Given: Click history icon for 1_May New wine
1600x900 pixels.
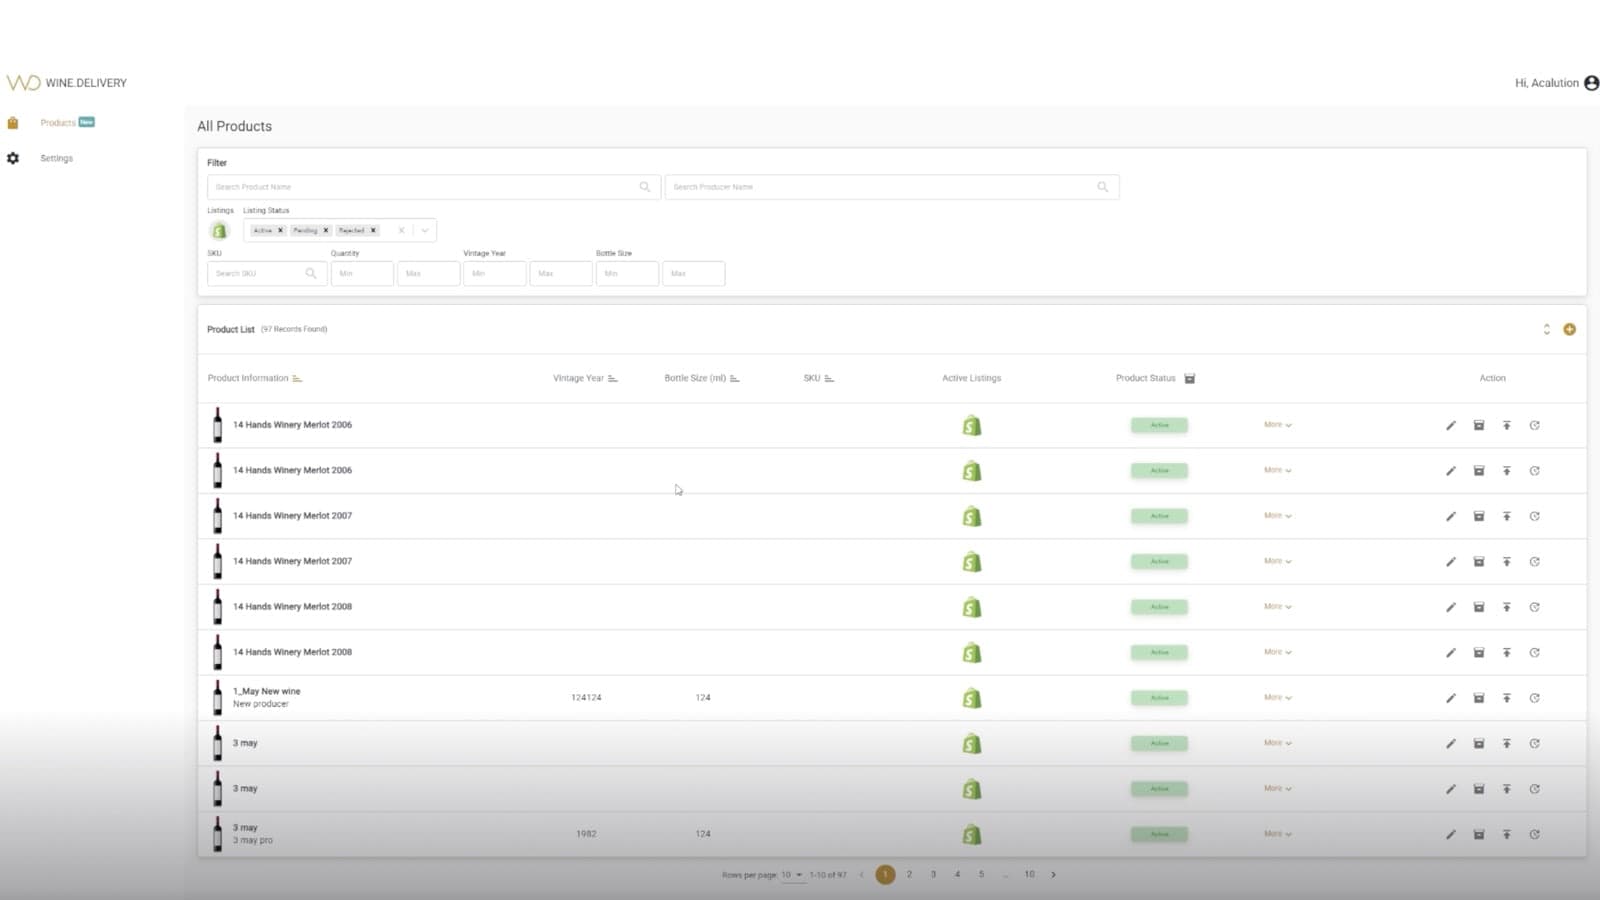Looking at the screenshot, I should (1535, 698).
